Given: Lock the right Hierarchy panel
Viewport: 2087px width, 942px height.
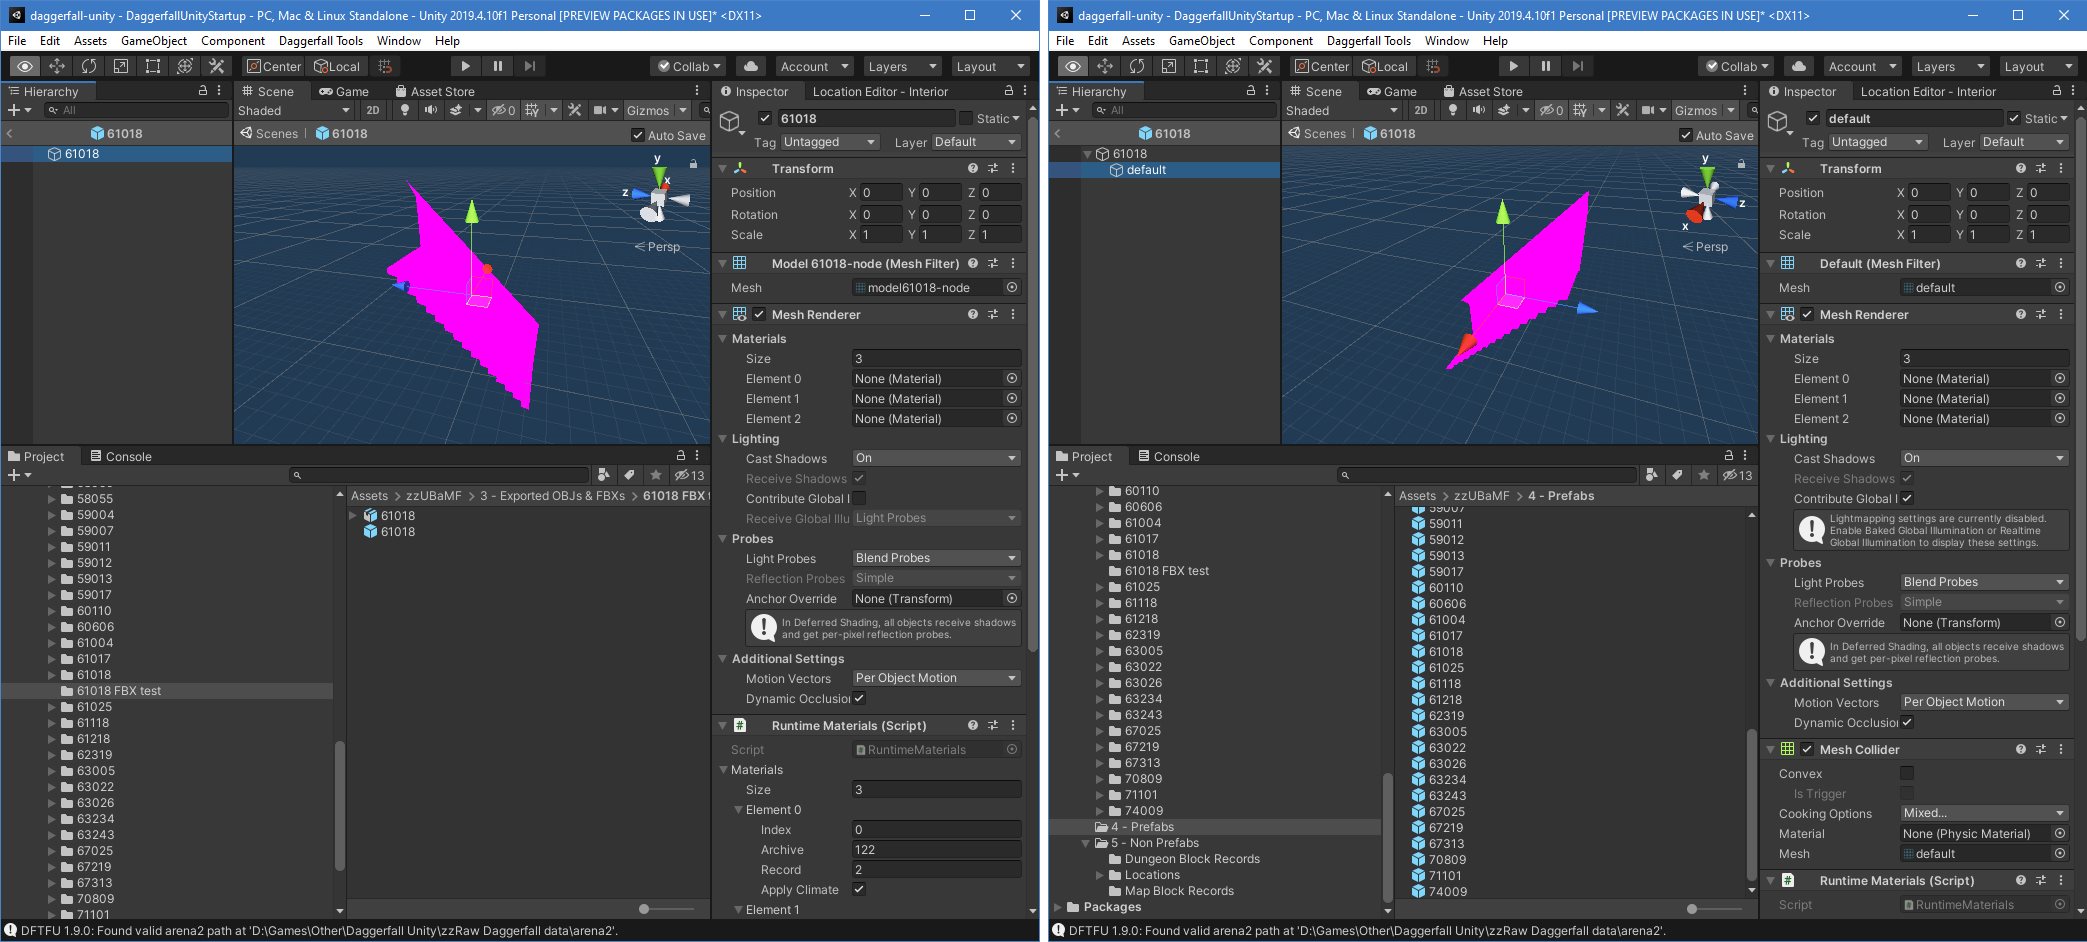Looking at the screenshot, I should pos(1250,91).
